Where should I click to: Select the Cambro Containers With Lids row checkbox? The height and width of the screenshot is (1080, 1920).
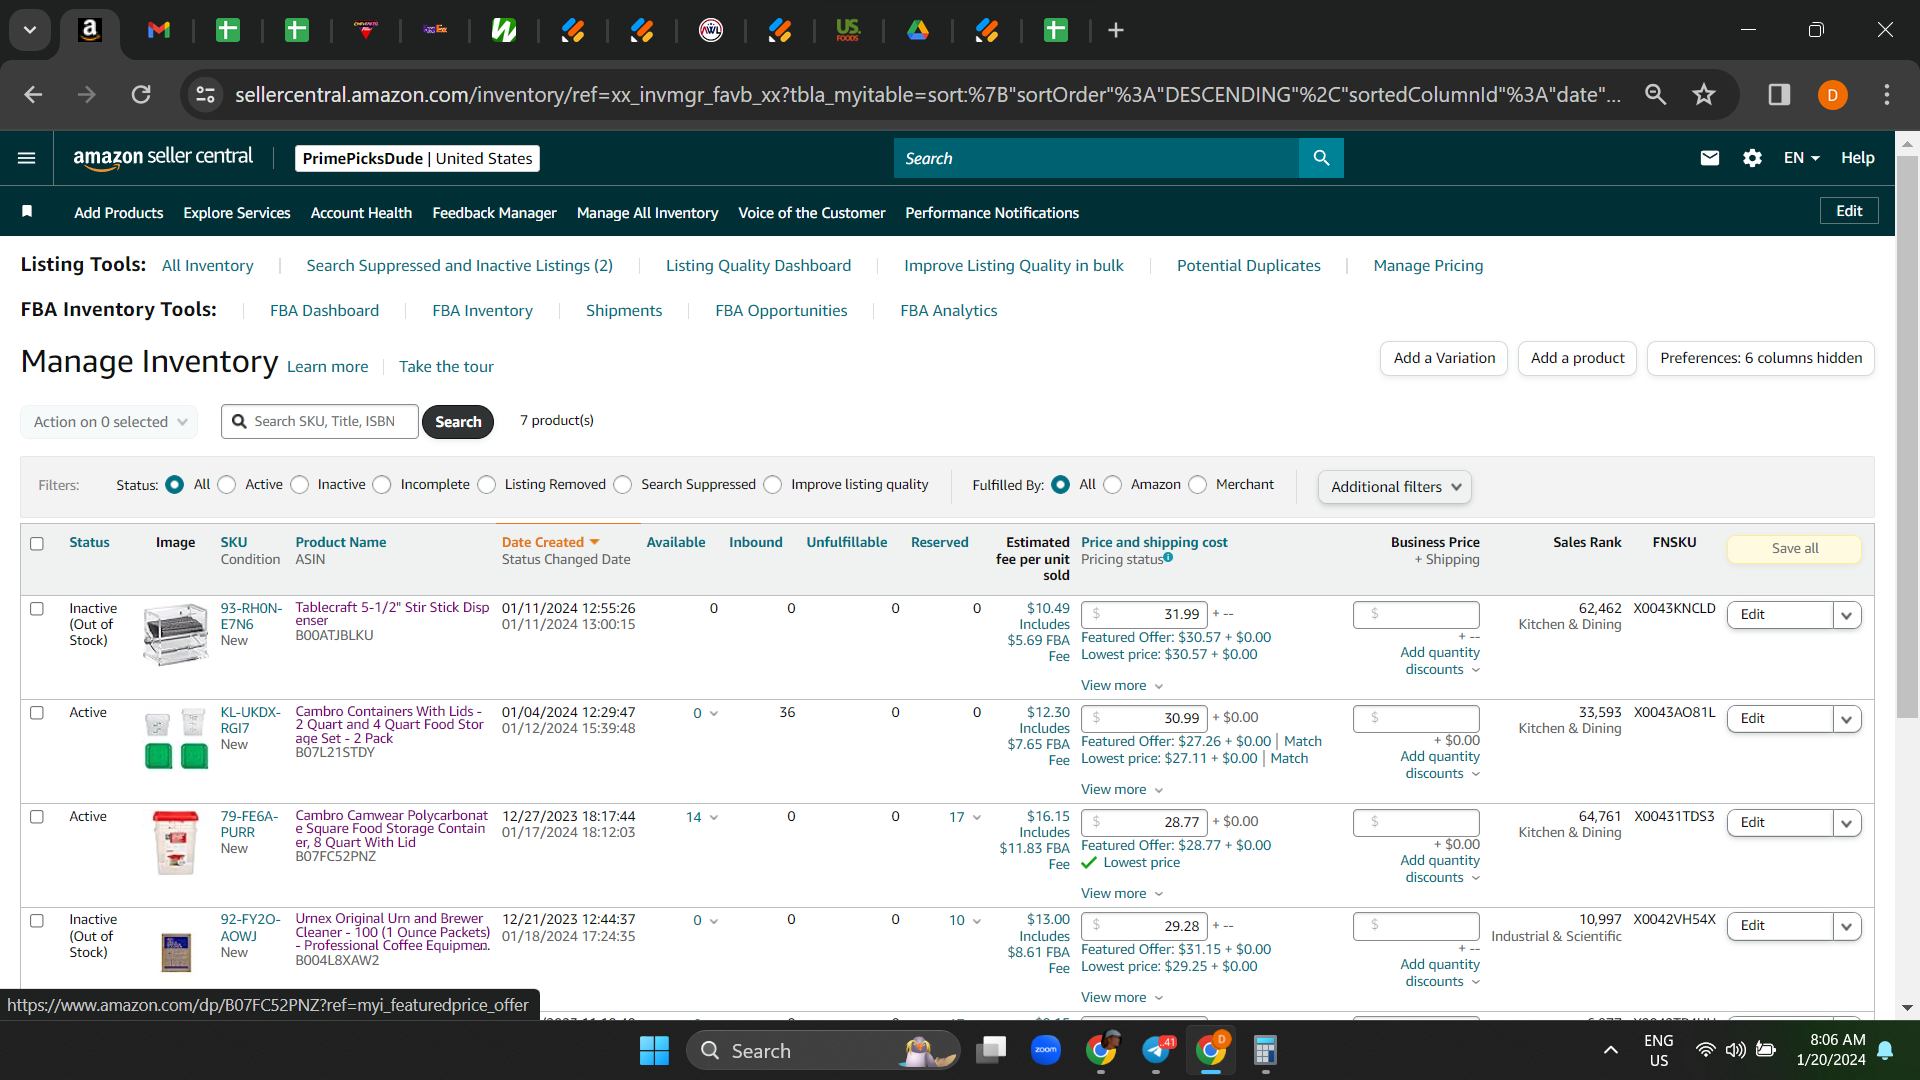[x=37, y=712]
